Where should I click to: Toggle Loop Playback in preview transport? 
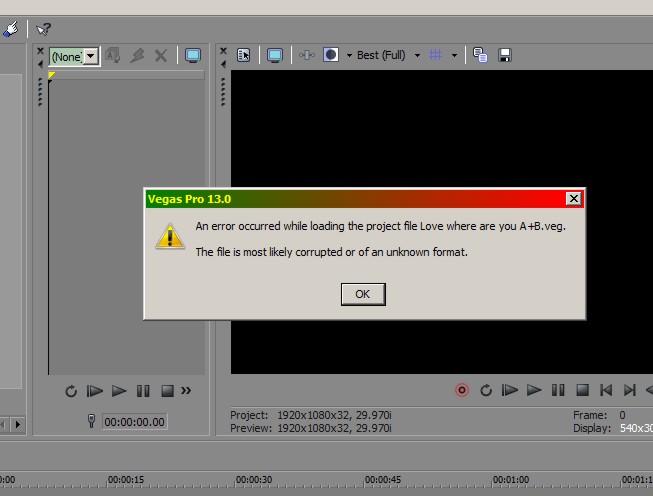(x=486, y=391)
